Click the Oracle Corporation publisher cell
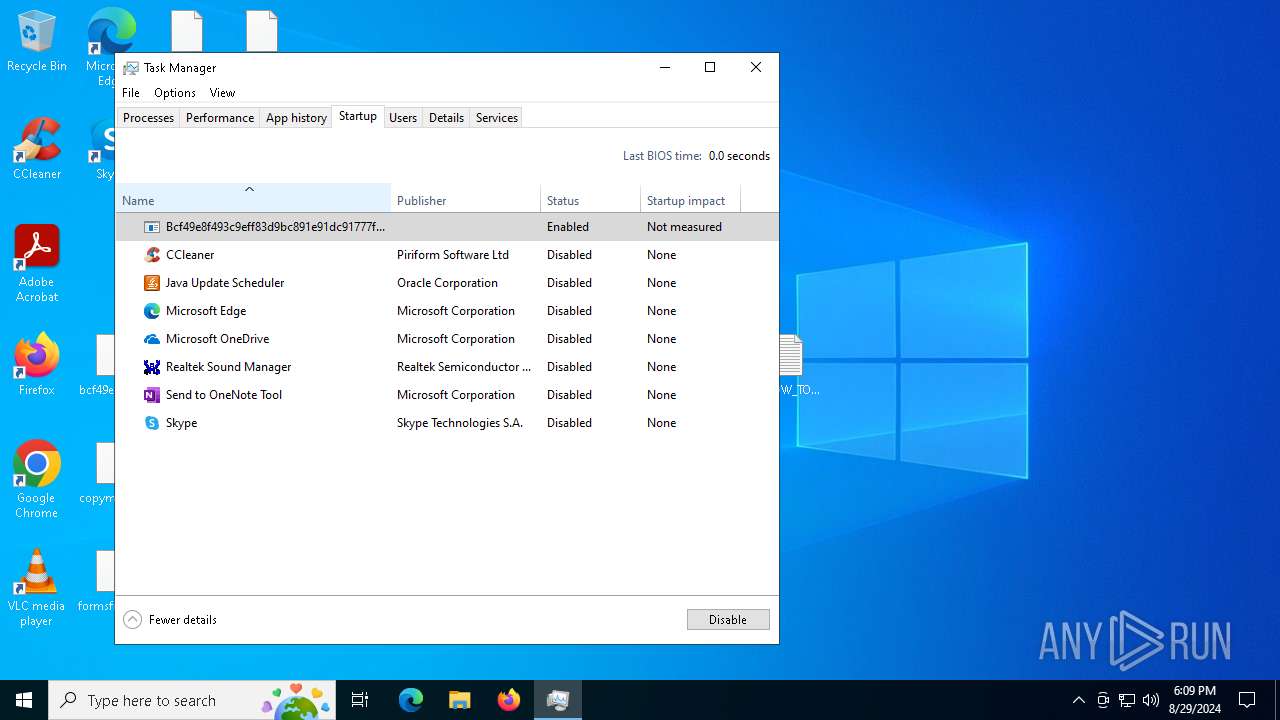This screenshot has width=1280, height=720. pyautogui.click(x=447, y=283)
